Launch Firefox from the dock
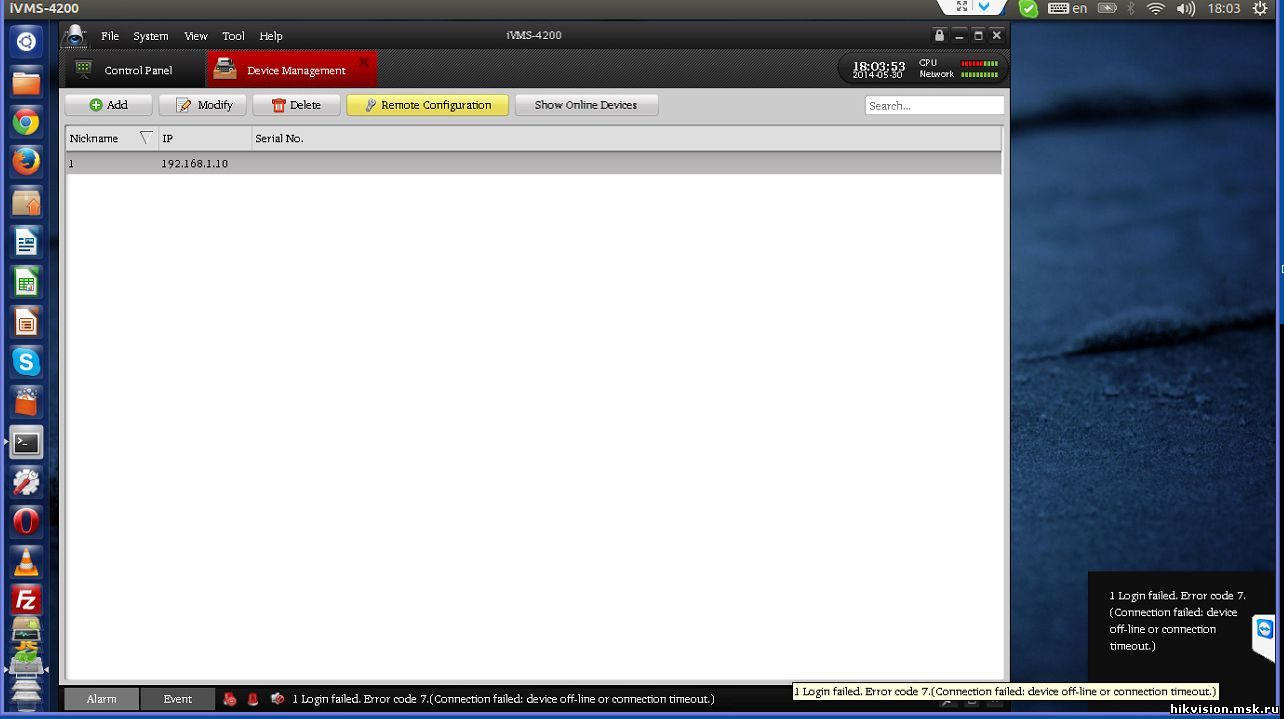Image resolution: width=1284 pixels, height=719 pixels. click(x=26, y=162)
